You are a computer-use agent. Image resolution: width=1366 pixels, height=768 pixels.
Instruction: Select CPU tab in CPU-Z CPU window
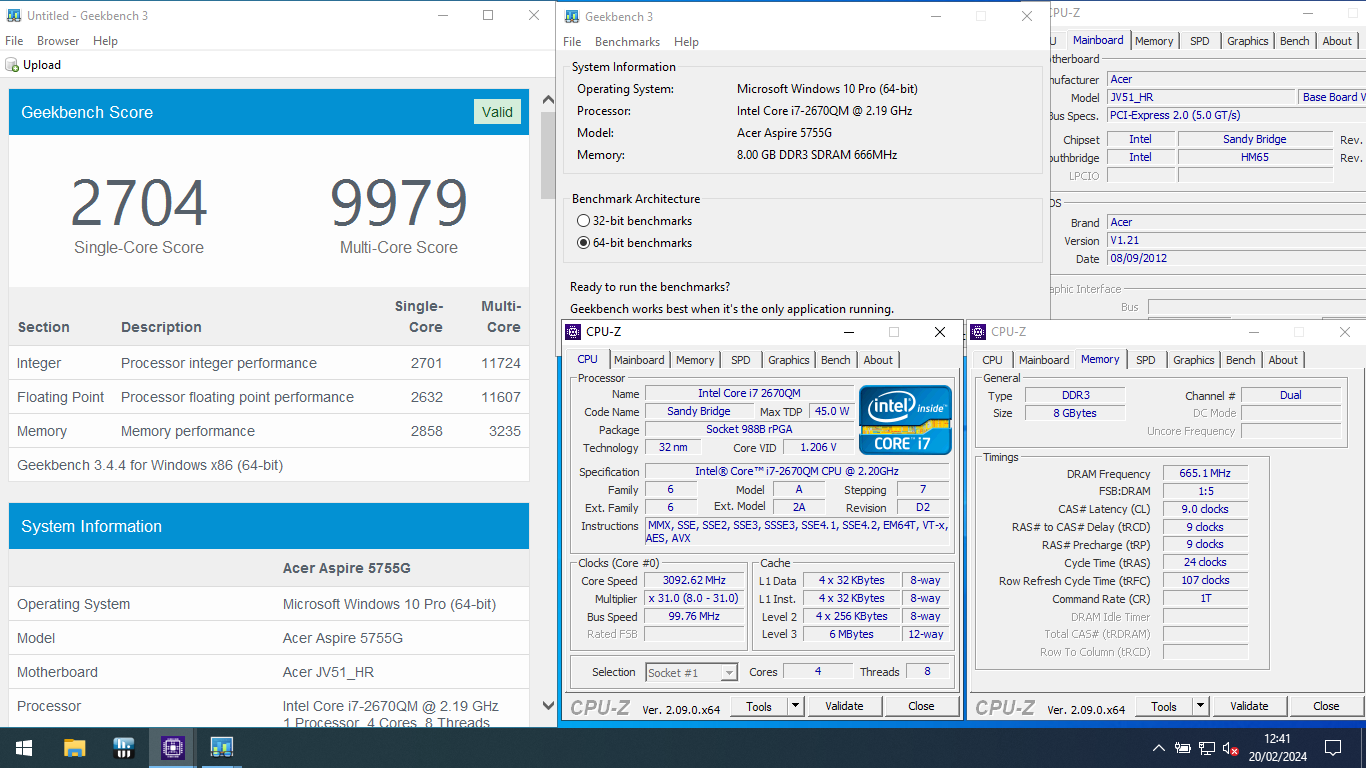pos(588,359)
